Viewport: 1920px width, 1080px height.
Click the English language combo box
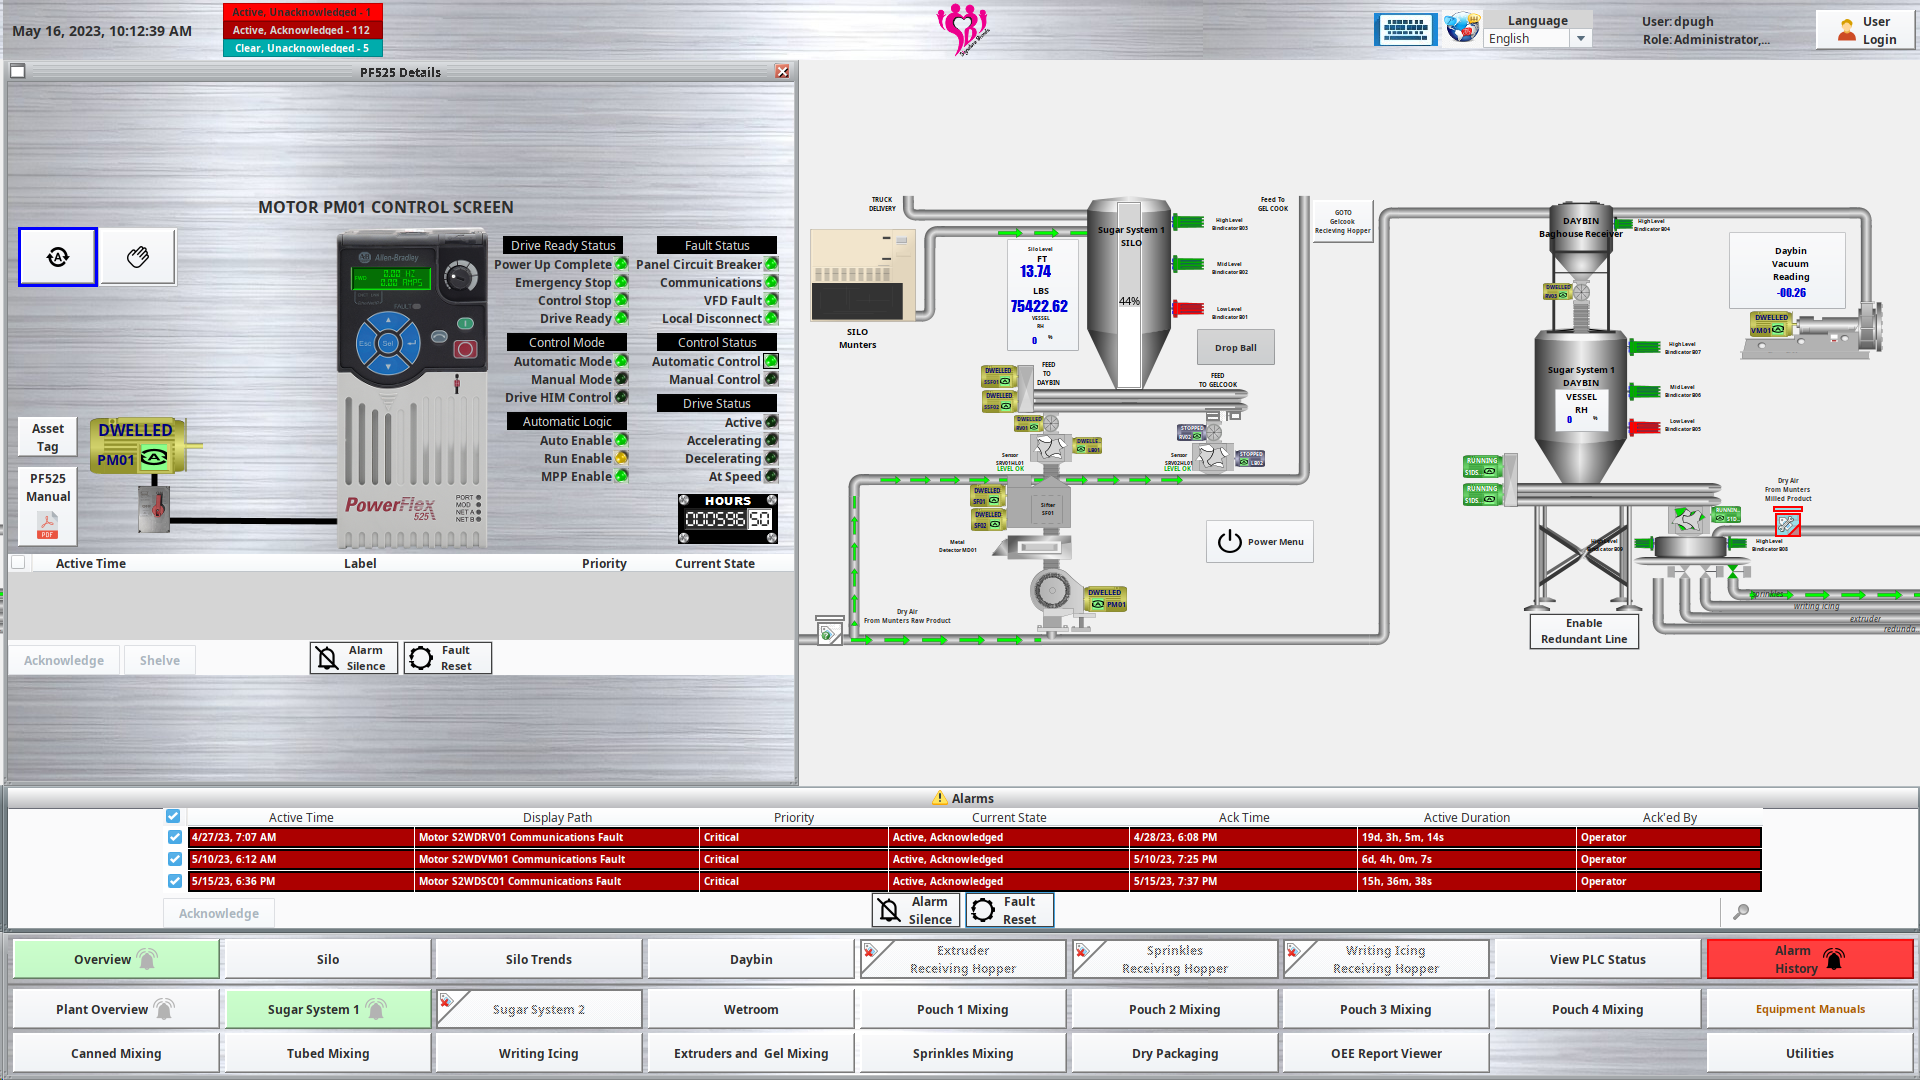[x=1525, y=39]
